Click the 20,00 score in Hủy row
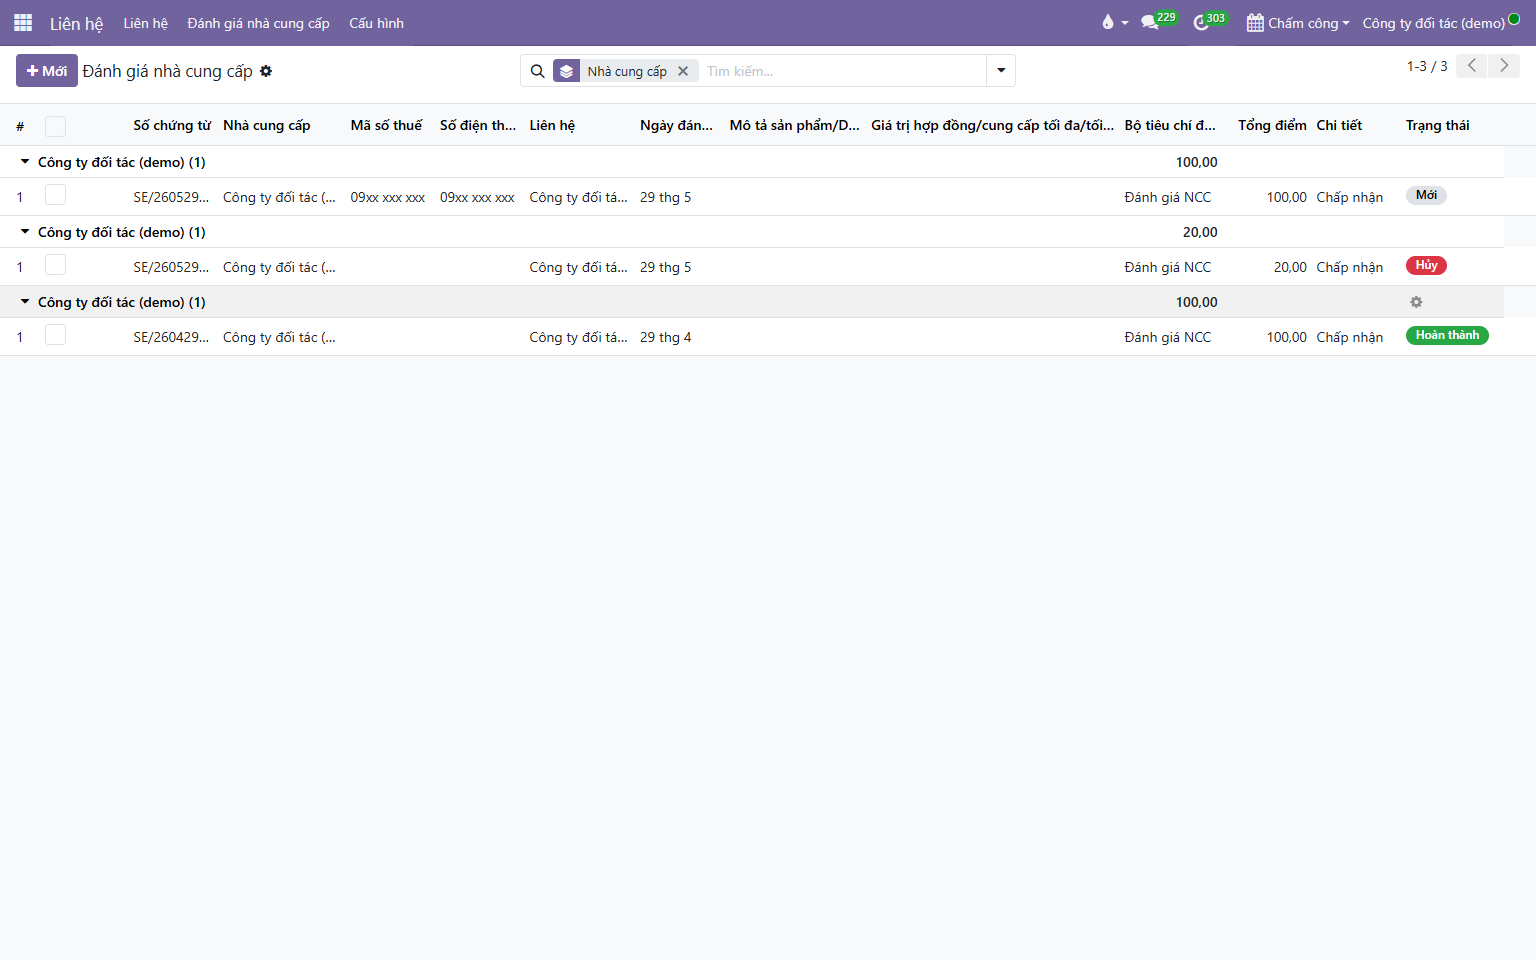The image size is (1536, 960). point(1290,268)
